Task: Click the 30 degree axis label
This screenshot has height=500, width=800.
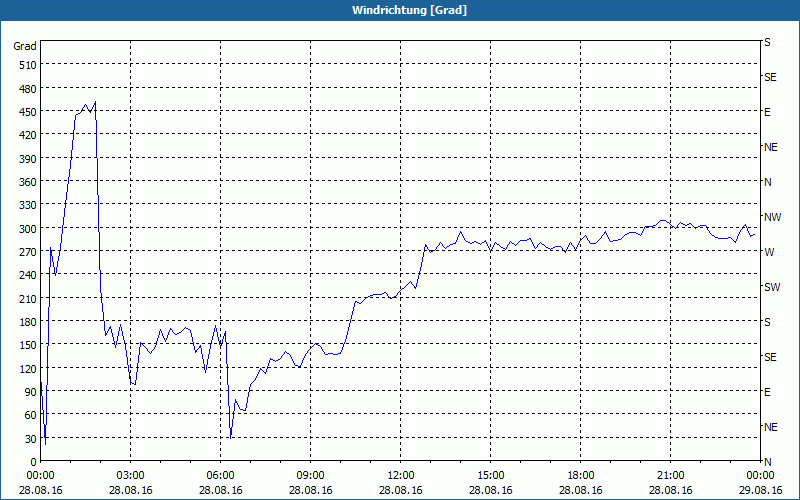Action: coord(31,439)
